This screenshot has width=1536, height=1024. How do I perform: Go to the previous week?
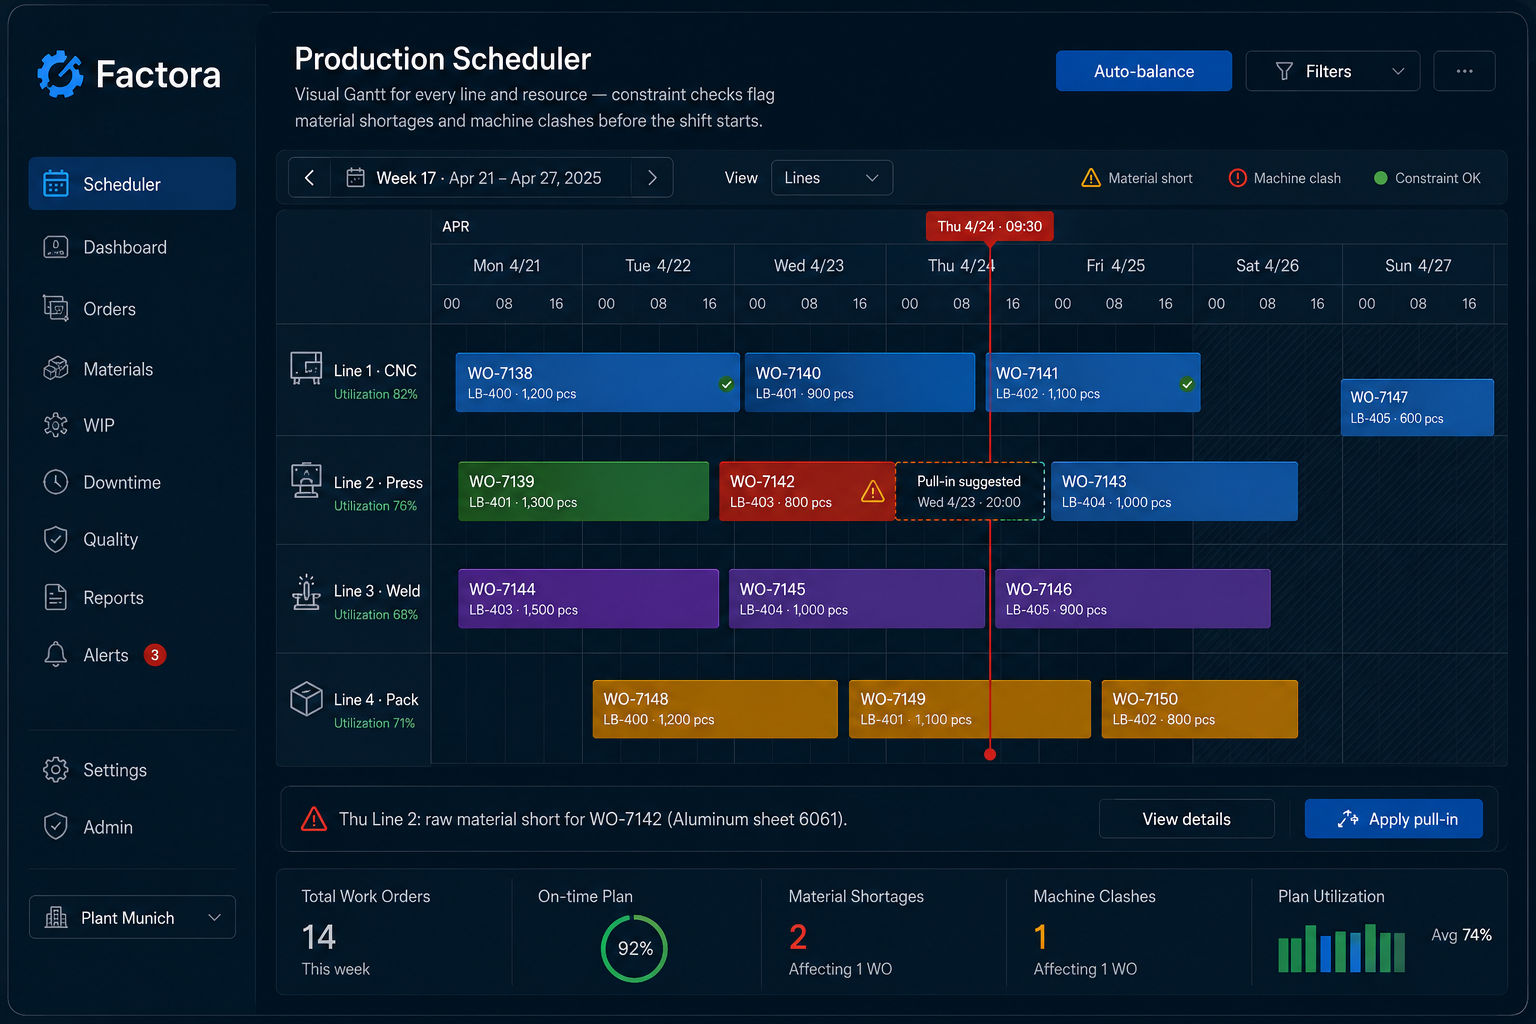pyautogui.click(x=310, y=178)
